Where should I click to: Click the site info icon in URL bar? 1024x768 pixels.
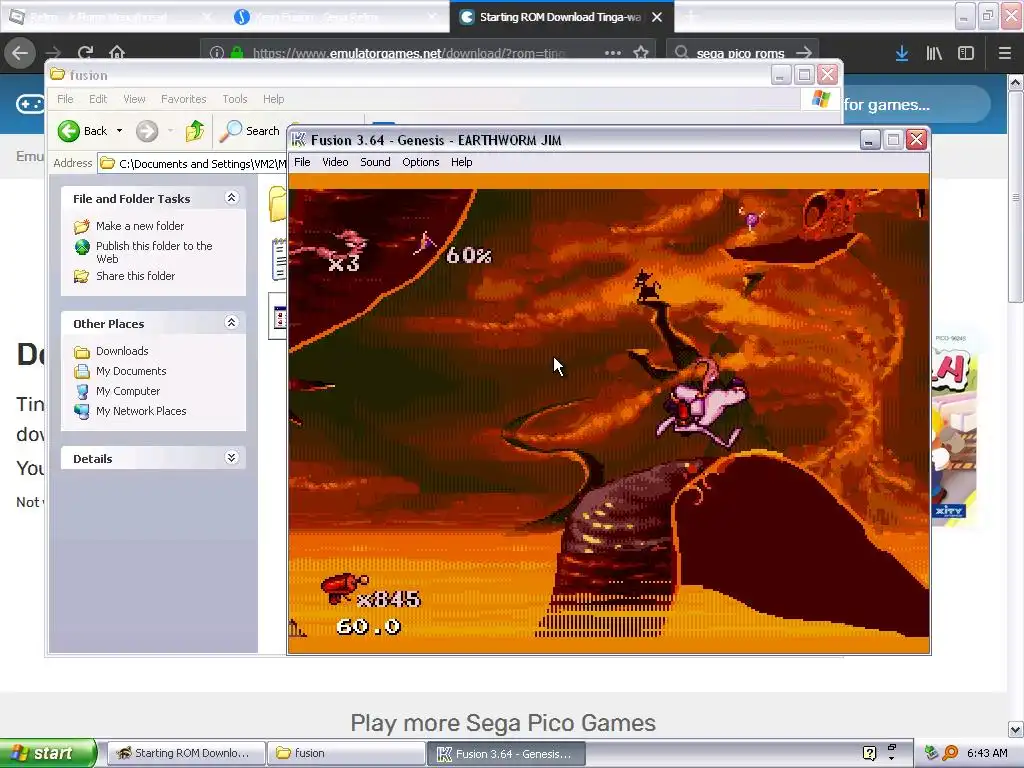(217, 53)
